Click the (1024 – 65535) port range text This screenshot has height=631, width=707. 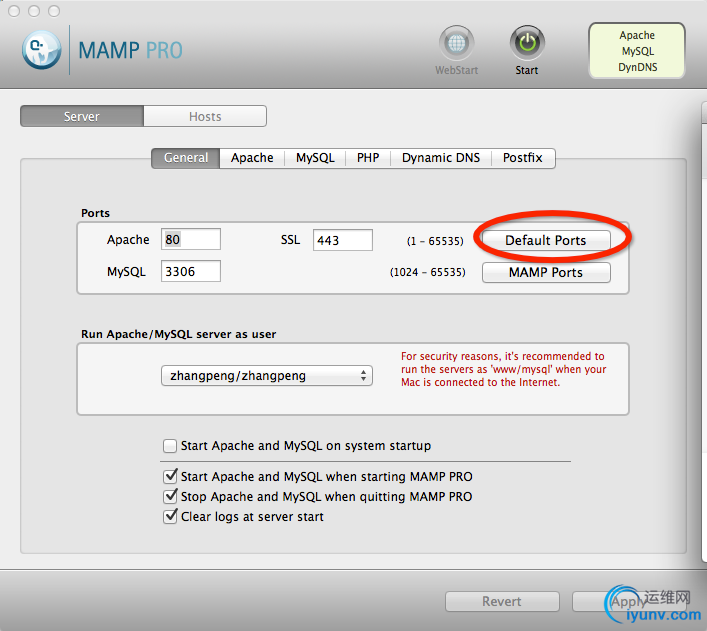[x=427, y=272]
